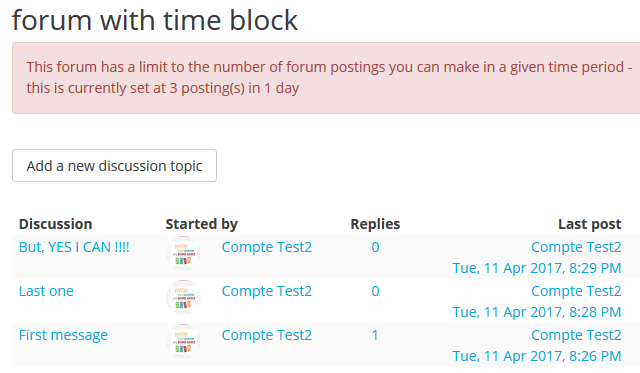This screenshot has width=640, height=373.
Task: Open the 'Last one' discussion
Action: click(x=46, y=291)
